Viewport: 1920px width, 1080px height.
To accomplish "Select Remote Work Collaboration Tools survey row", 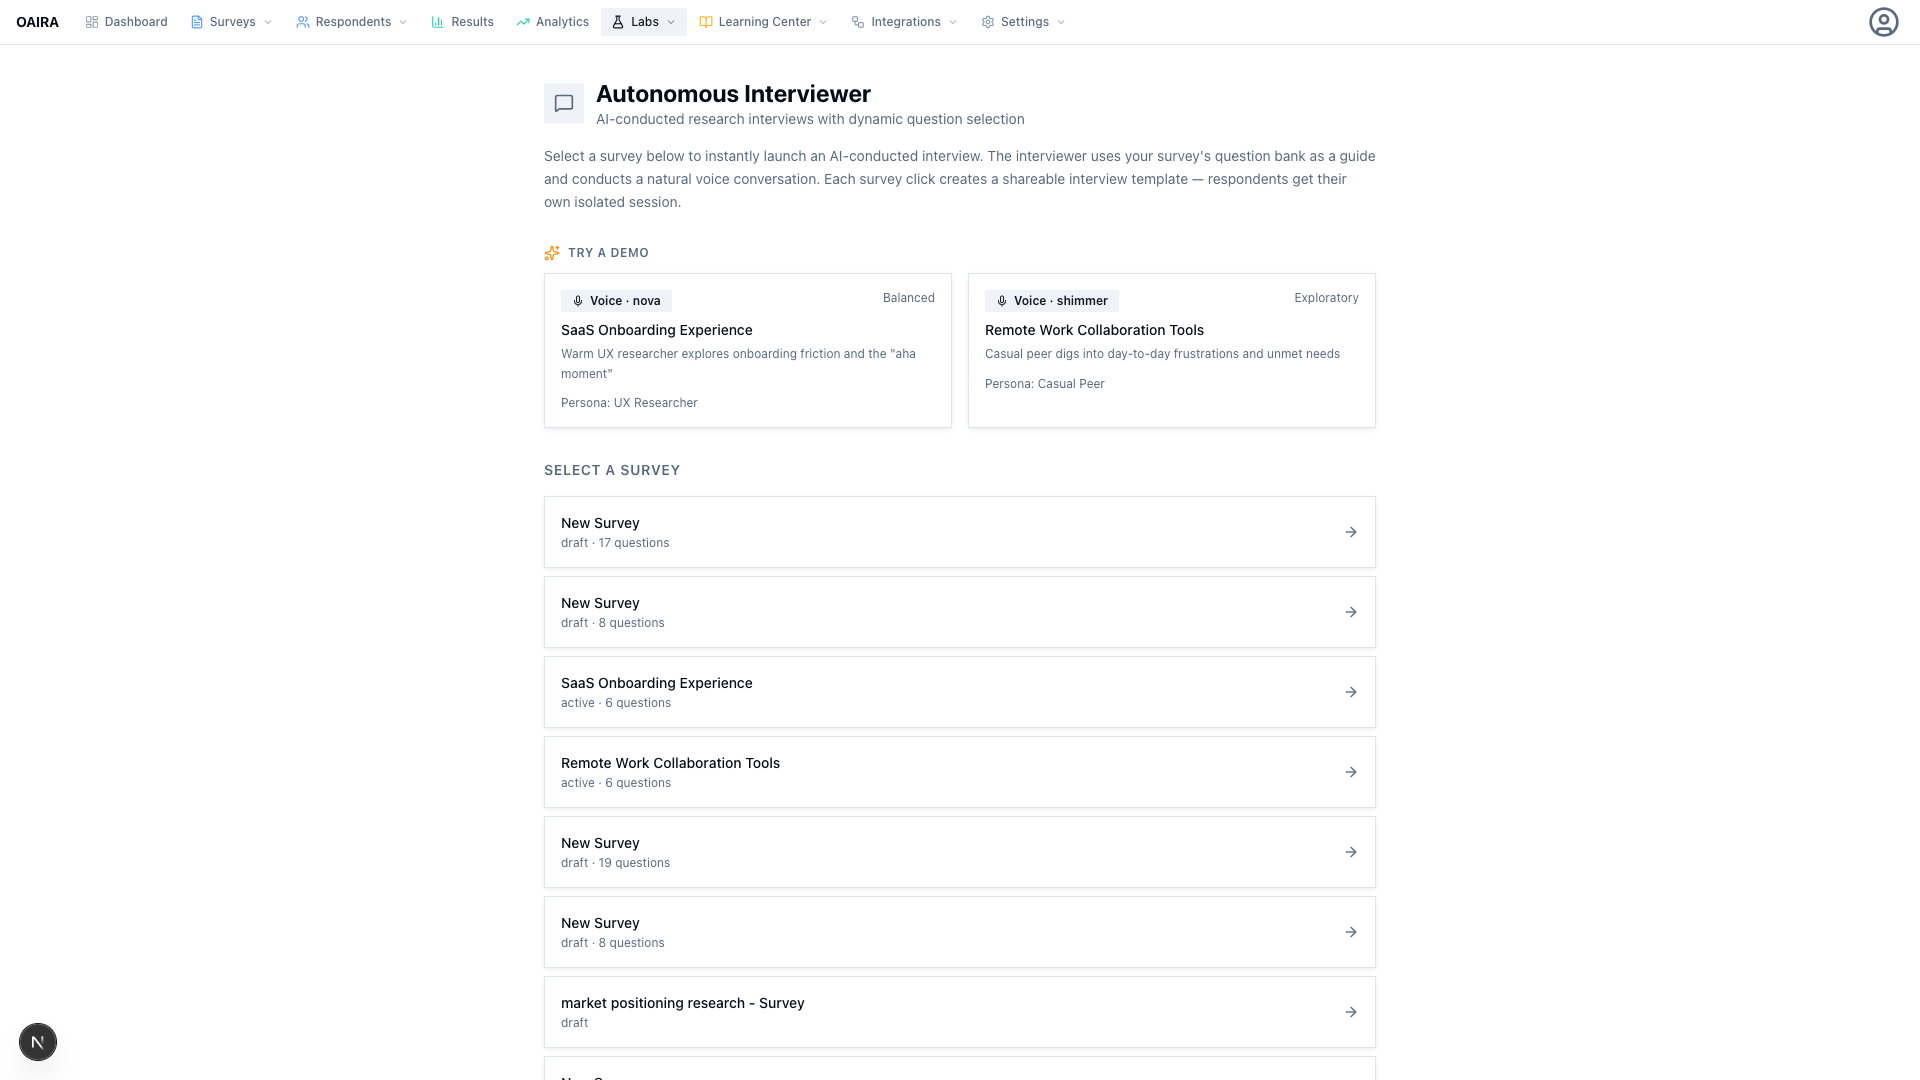I will point(960,772).
